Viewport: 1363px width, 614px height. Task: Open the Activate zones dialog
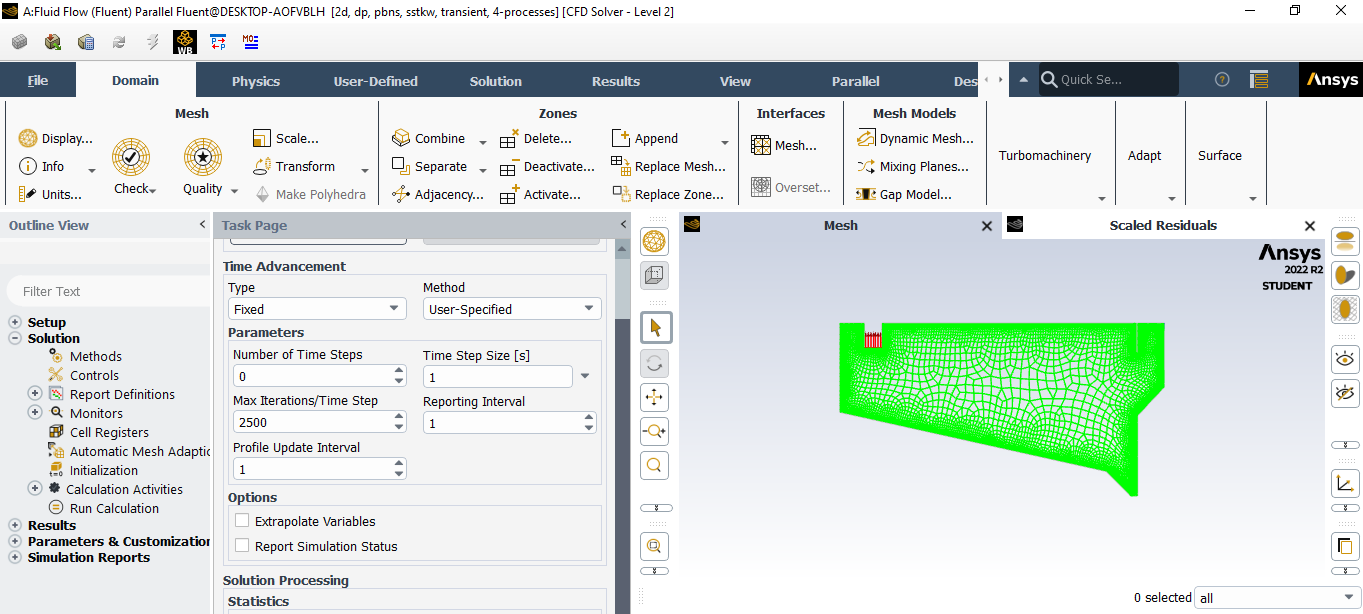[x=541, y=194]
